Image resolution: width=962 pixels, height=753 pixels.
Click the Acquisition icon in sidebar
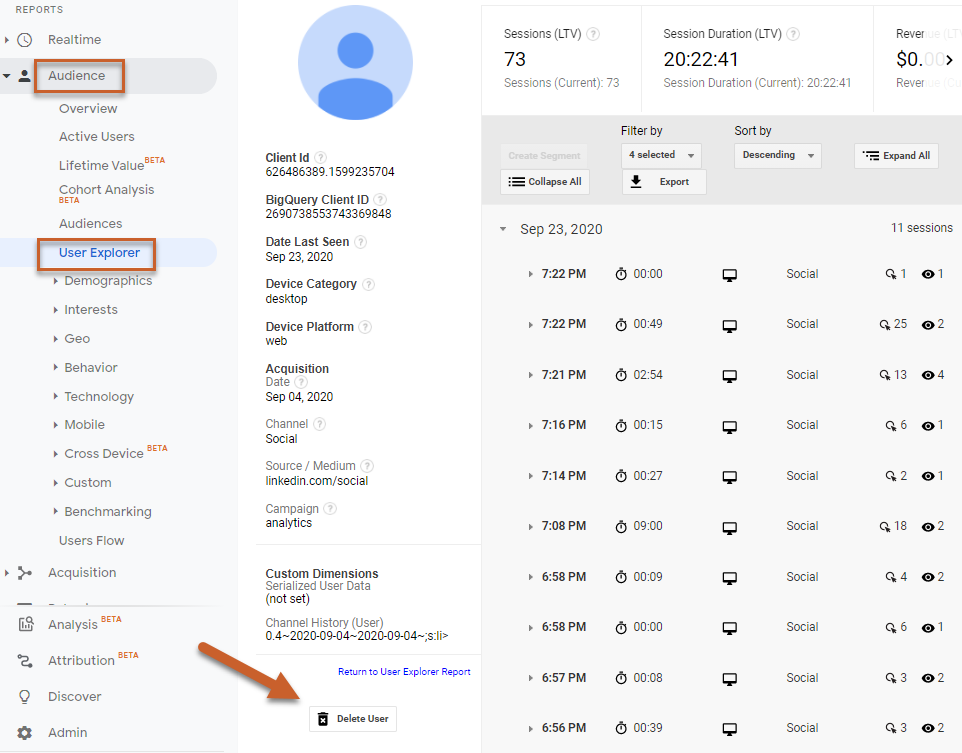[x=25, y=573]
